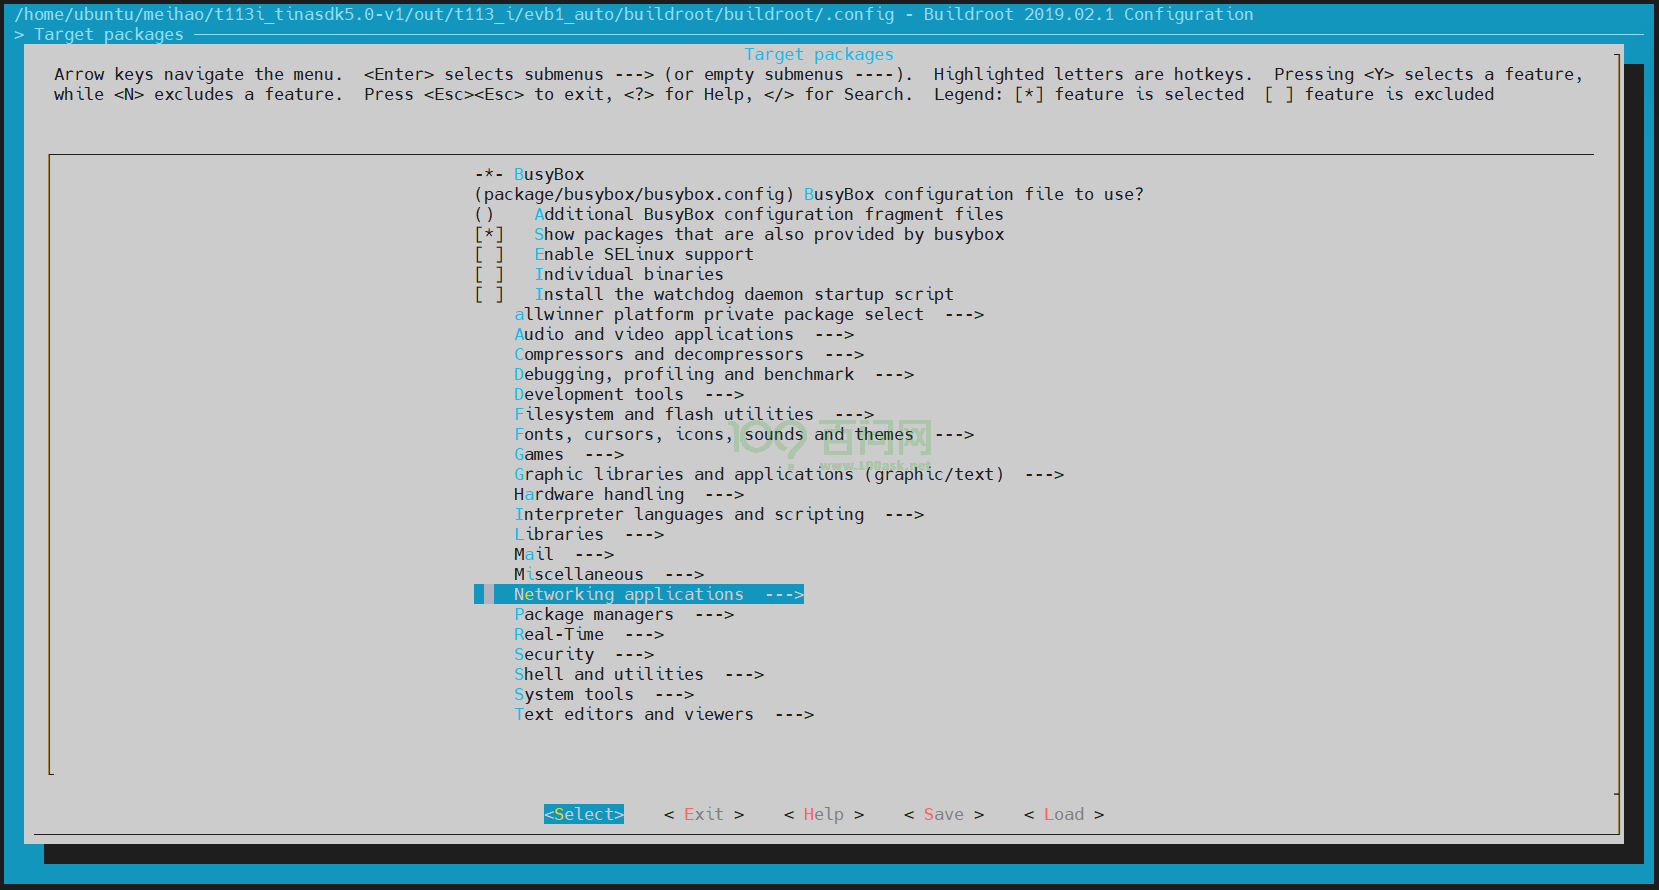Expand the Development tools submenu arrow

(724, 394)
